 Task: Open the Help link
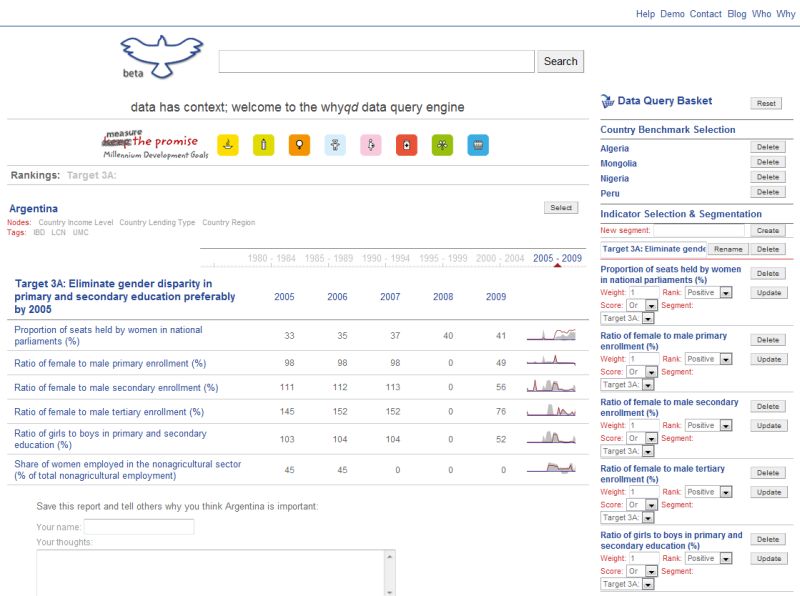click(x=645, y=14)
